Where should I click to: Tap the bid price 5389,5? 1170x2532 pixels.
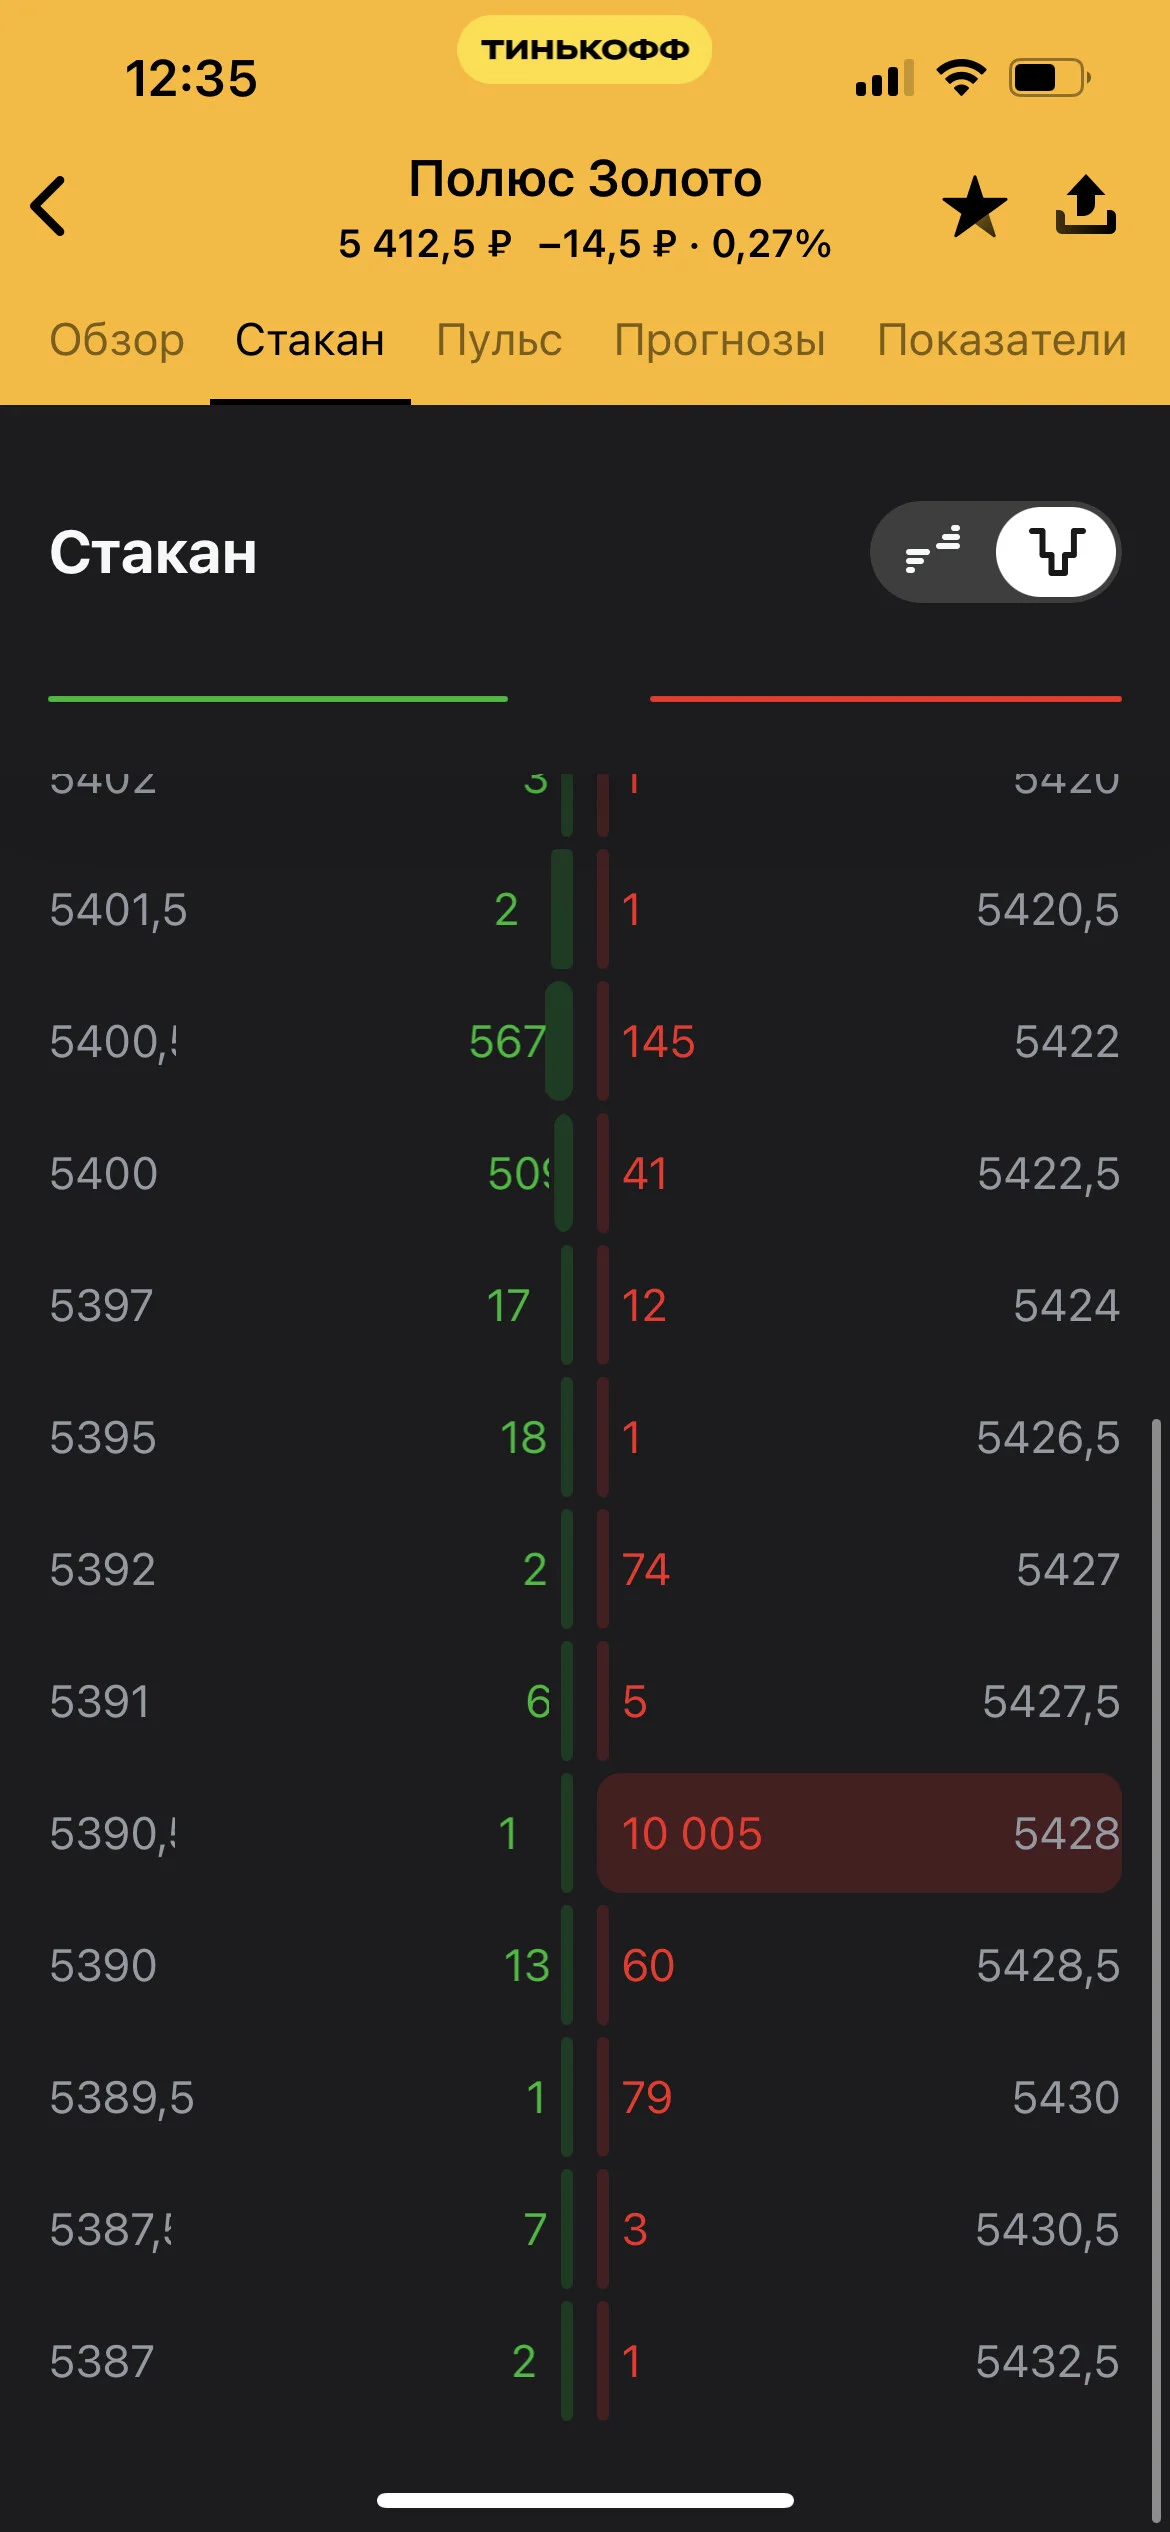(122, 2097)
